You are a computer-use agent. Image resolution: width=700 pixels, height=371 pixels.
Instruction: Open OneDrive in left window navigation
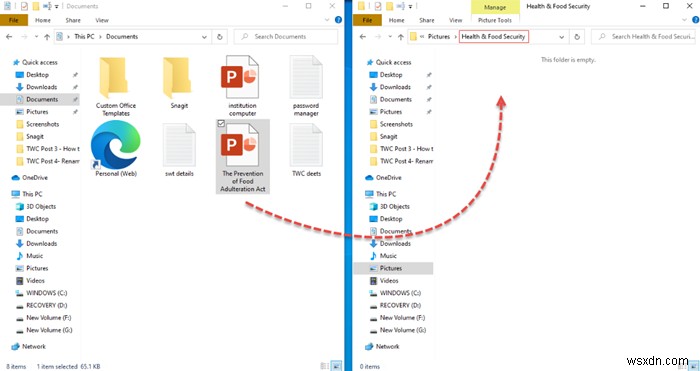click(x=35, y=178)
